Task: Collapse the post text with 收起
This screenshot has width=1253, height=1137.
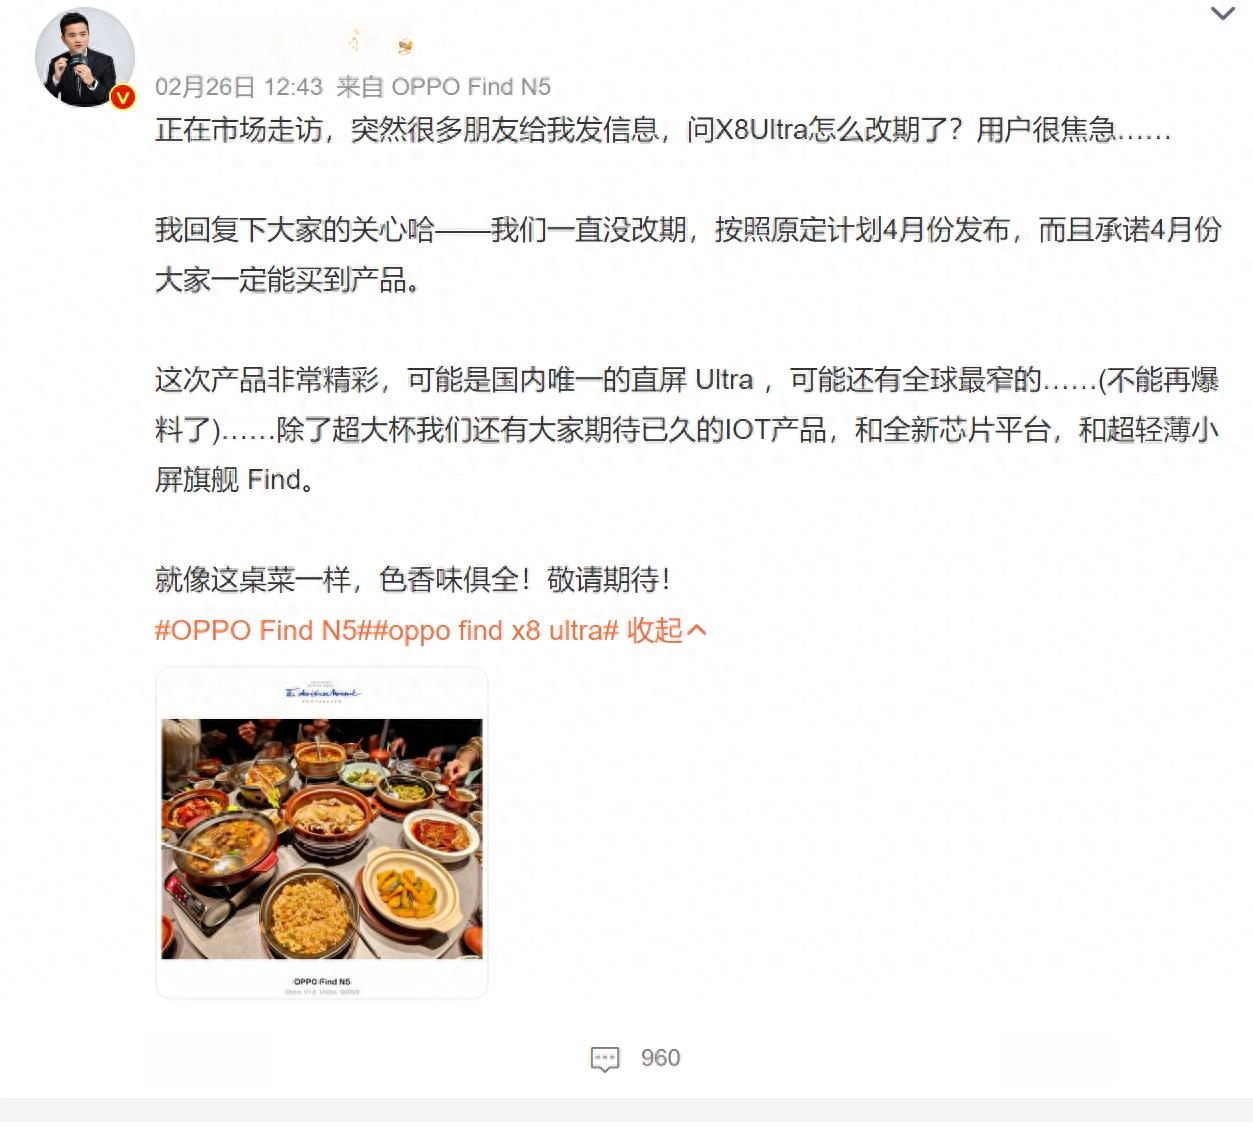Action: tap(655, 630)
